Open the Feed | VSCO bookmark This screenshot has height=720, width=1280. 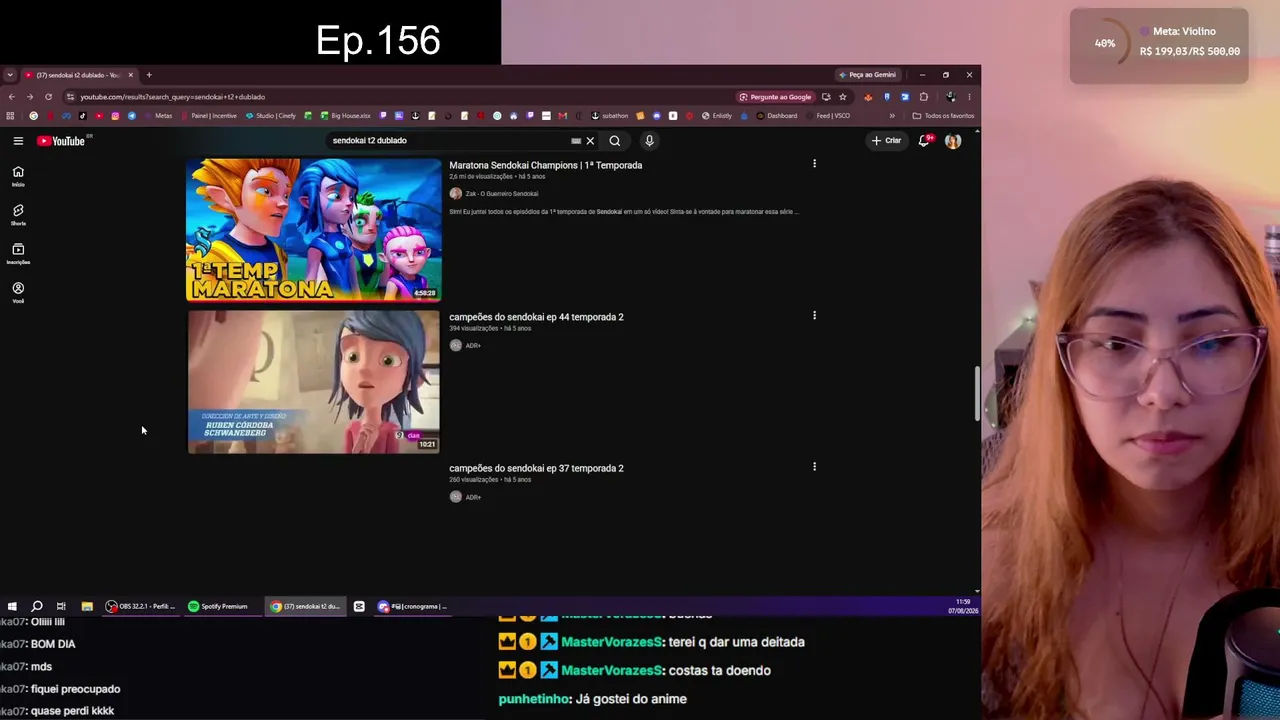click(x=828, y=116)
